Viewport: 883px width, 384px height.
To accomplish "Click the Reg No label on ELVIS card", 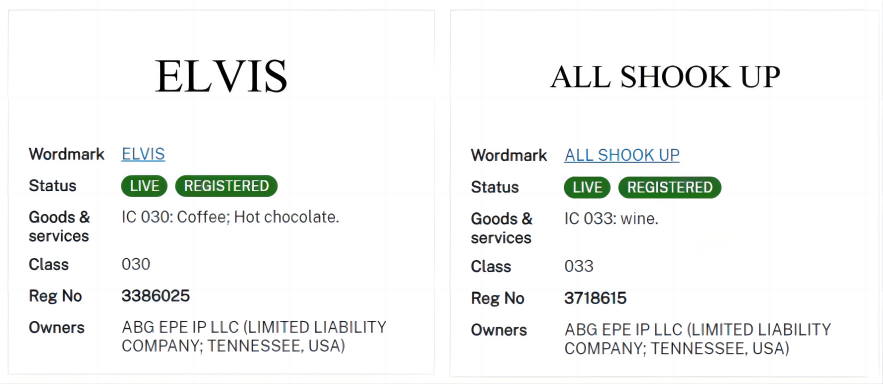I will tap(55, 296).
